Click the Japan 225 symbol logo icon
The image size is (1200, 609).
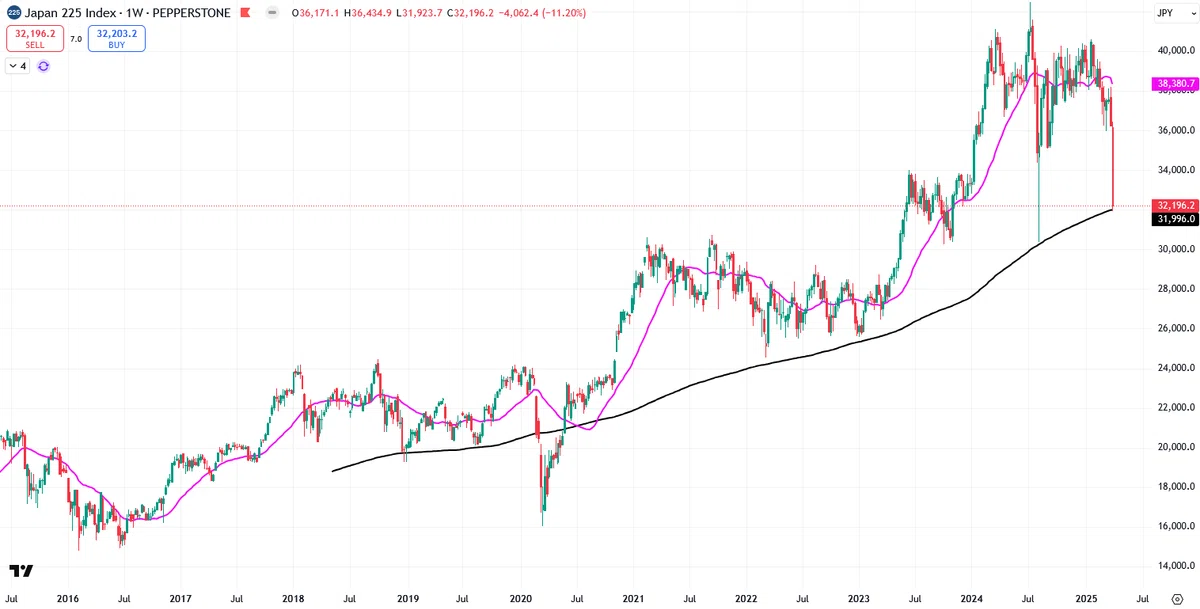[13, 13]
